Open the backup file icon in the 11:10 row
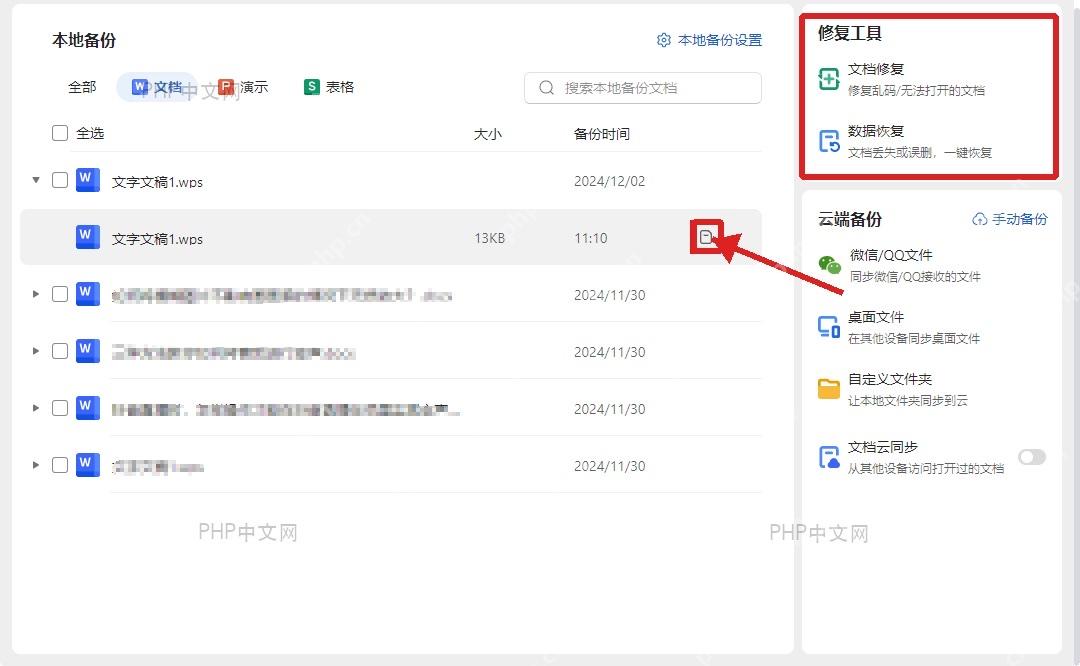The height and width of the screenshot is (666, 1080). (705, 238)
